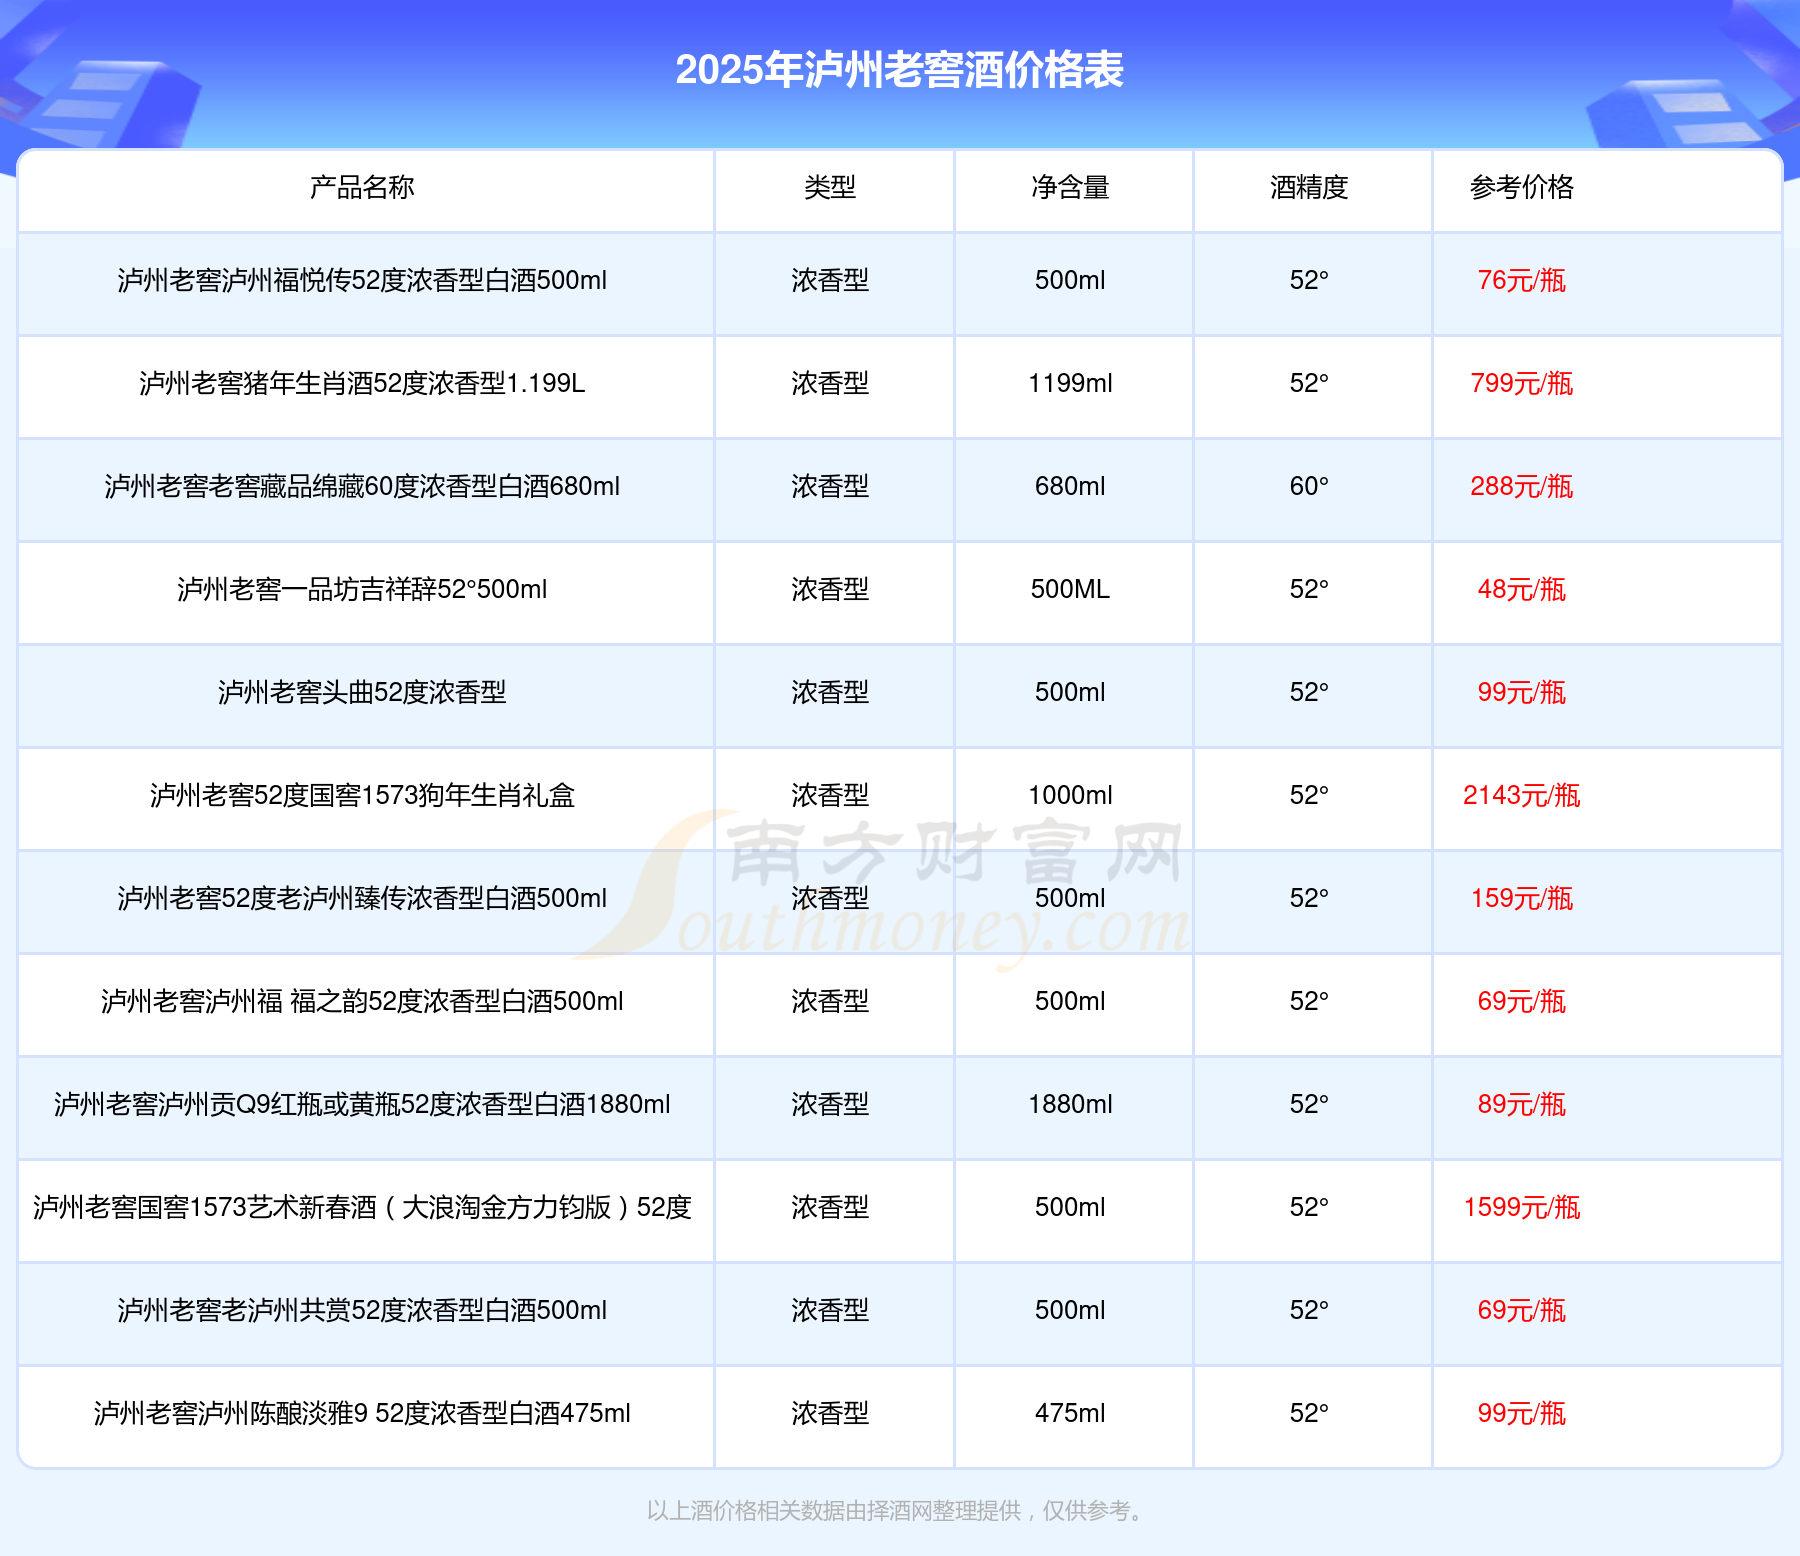Image resolution: width=1800 pixels, height=1556 pixels.
Task: Click the price "89元/瓶"
Action: pyautogui.click(x=1522, y=1104)
